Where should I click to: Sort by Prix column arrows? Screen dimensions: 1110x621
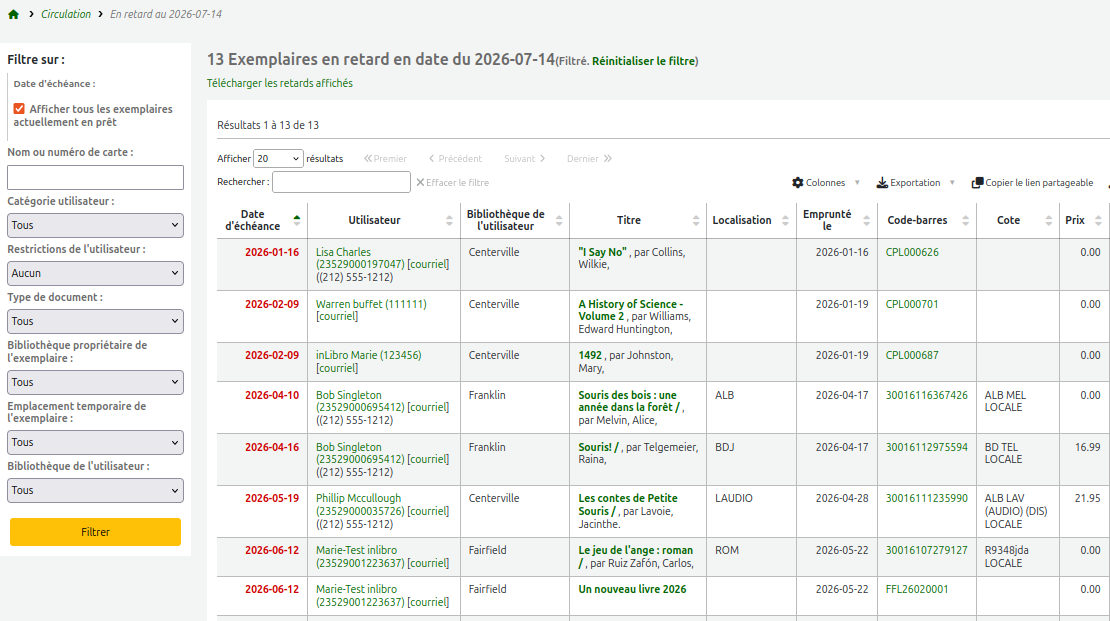point(1098,220)
